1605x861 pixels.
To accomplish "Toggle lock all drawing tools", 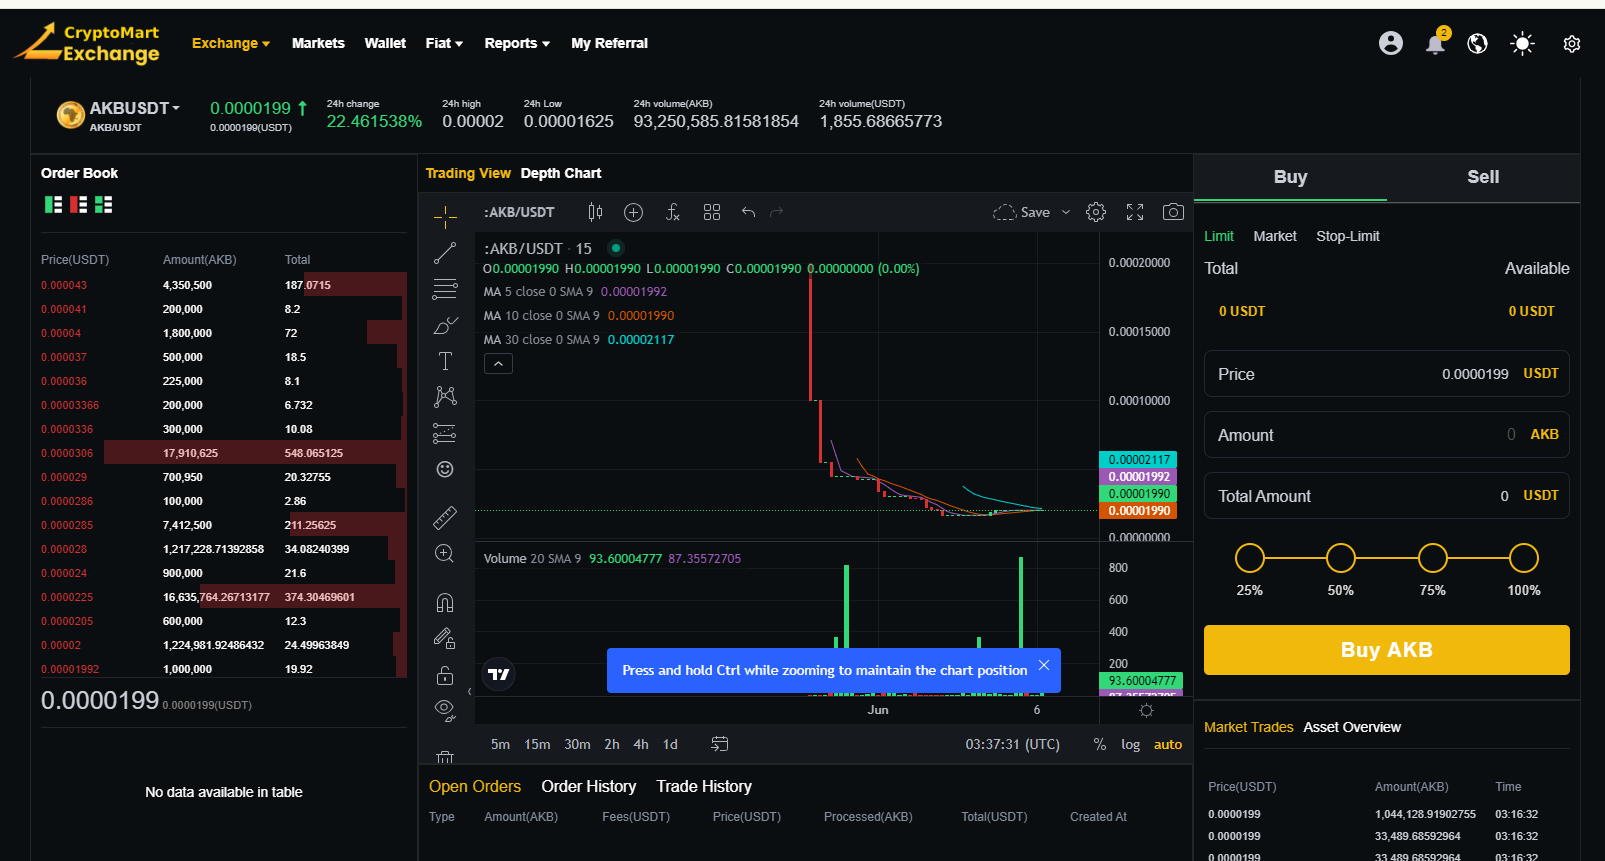I will (x=445, y=675).
